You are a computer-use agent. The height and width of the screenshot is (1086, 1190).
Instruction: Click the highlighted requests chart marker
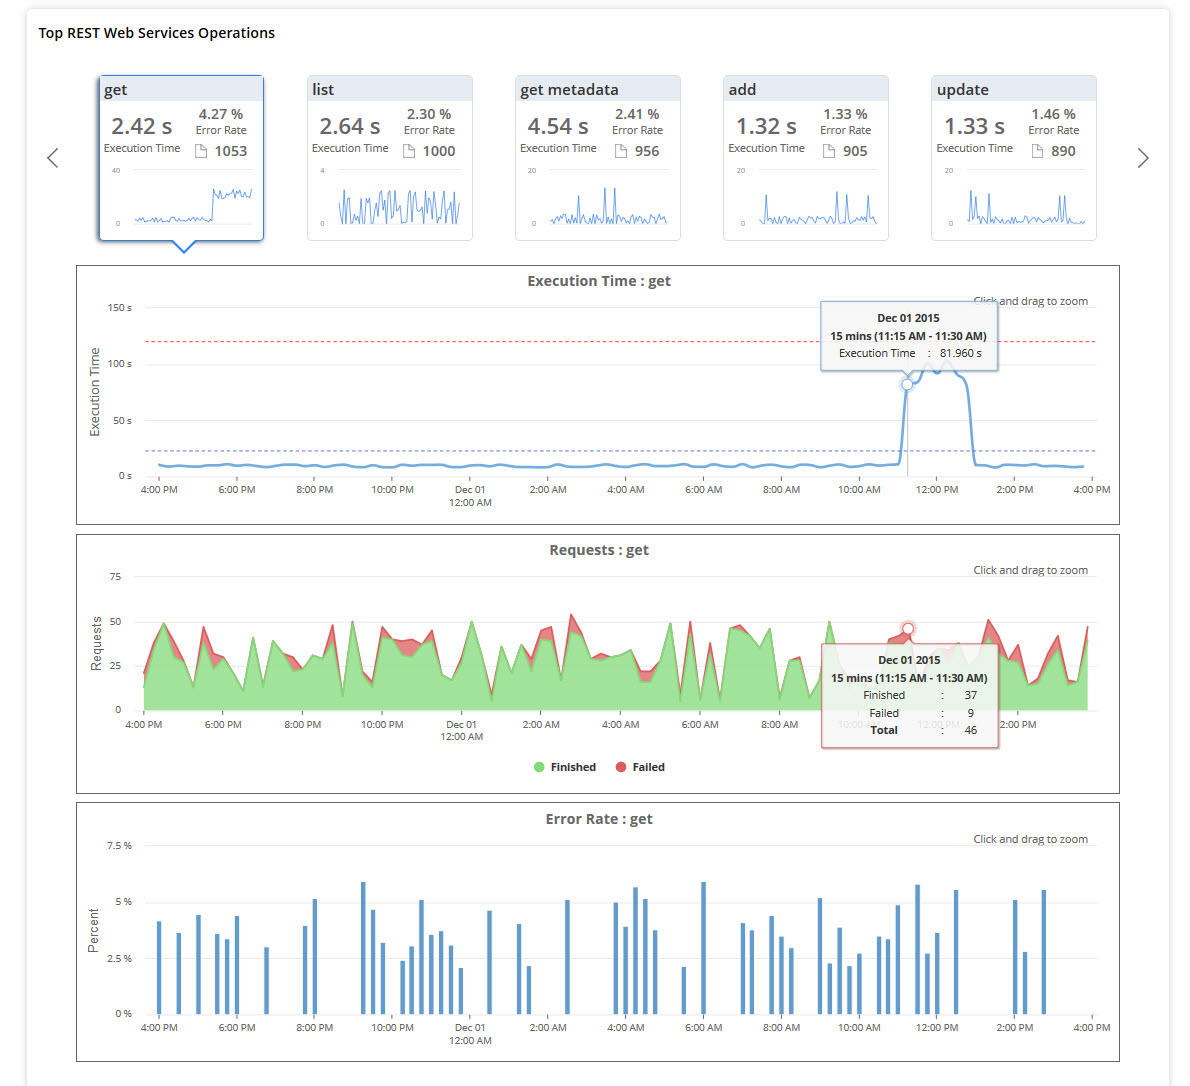pos(908,628)
